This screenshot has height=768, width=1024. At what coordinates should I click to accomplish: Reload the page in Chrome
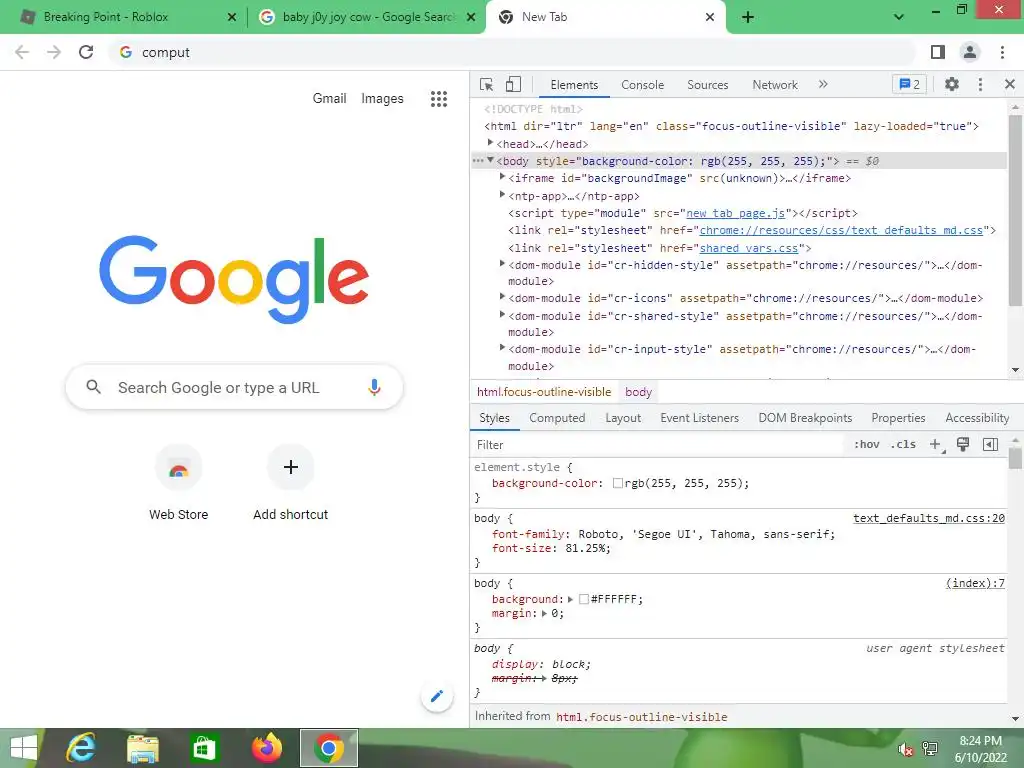click(x=86, y=52)
